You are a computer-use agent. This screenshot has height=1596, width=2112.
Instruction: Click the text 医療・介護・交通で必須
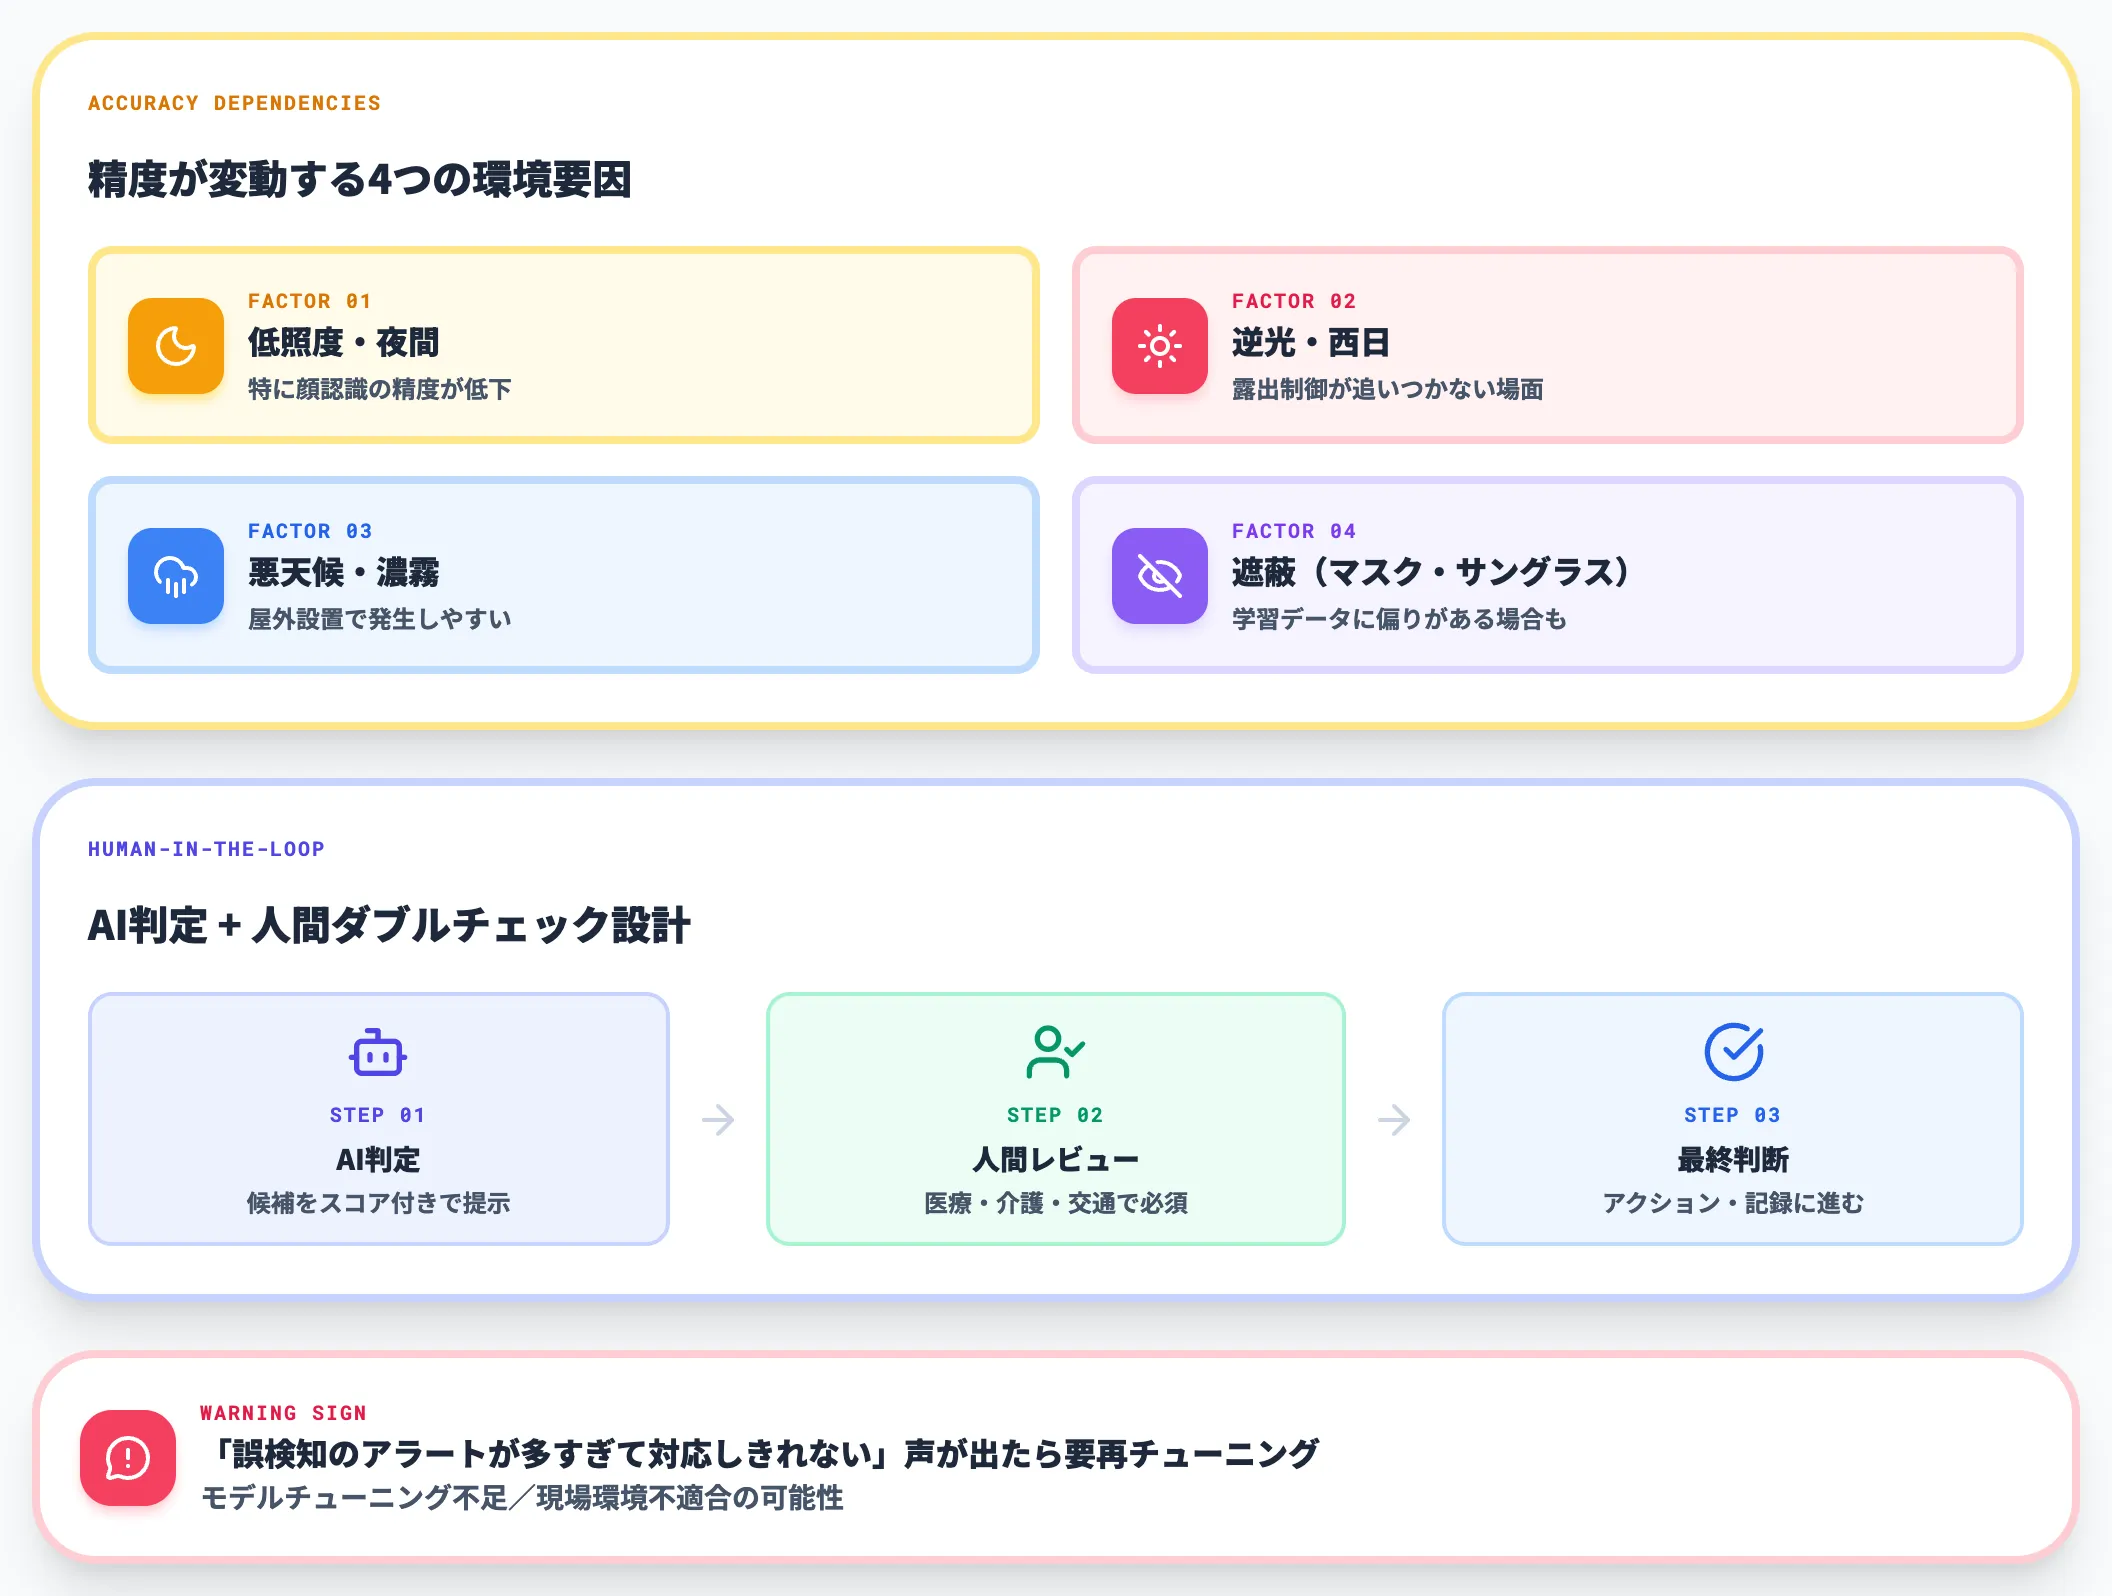click(x=1055, y=1203)
